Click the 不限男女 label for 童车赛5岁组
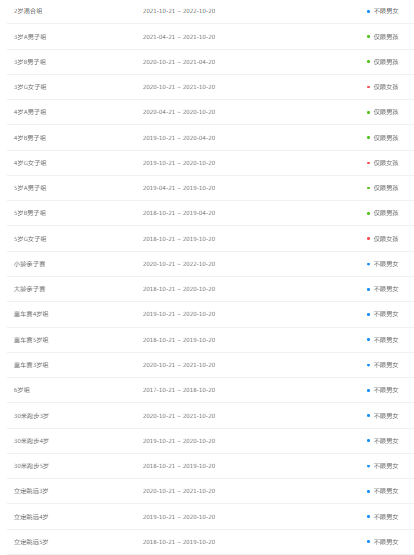414x555 pixels. click(x=386, y=340)
